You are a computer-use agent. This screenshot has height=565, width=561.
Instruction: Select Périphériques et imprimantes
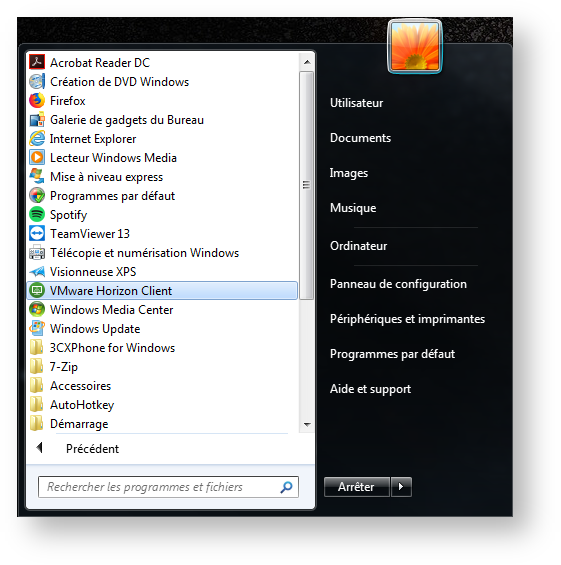click(408, 319)
